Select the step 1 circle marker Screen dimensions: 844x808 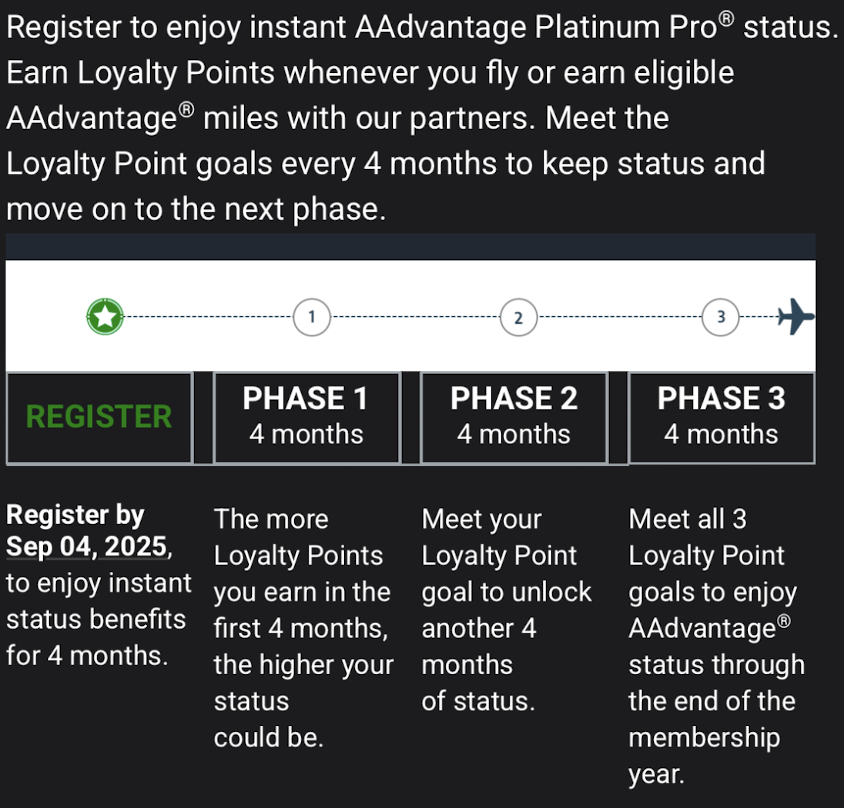click(x=312, y=318)
